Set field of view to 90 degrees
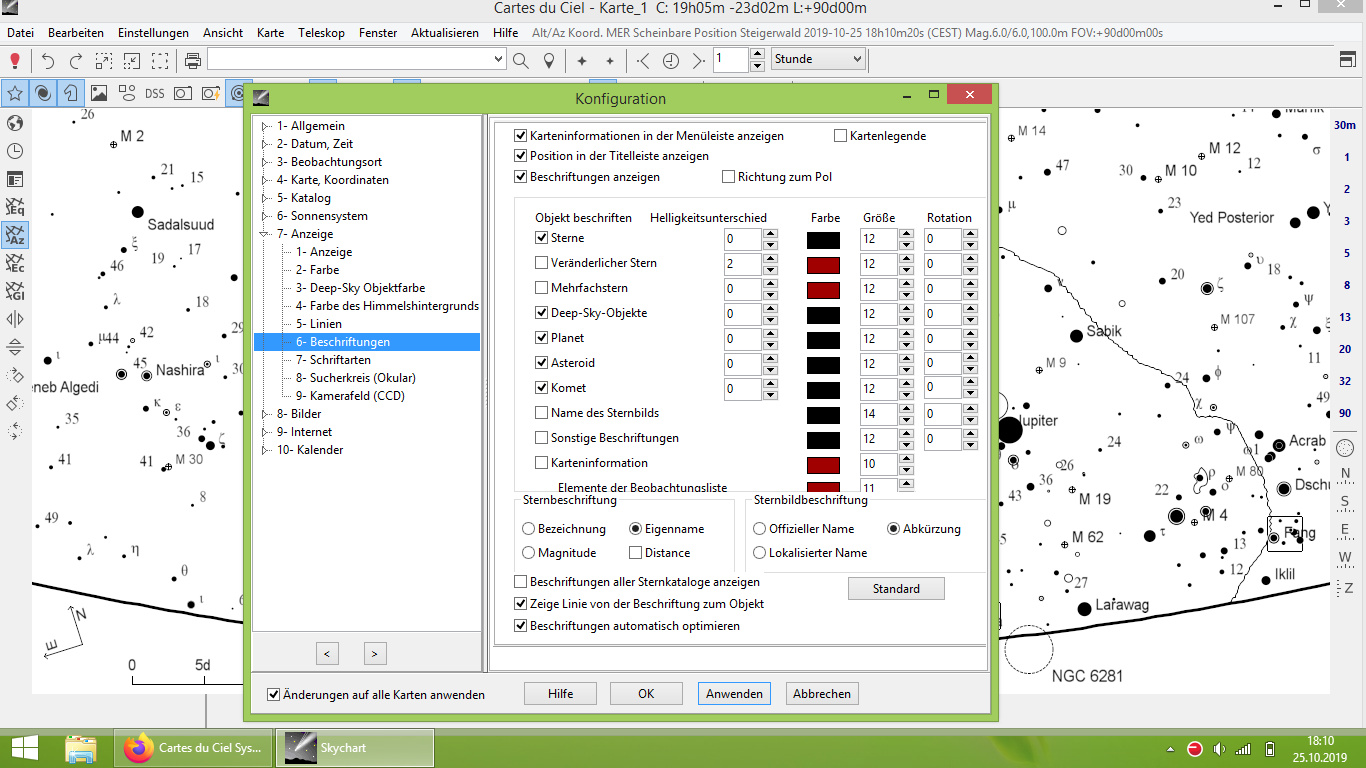Screen dimensions: 1366x768 1345,413
